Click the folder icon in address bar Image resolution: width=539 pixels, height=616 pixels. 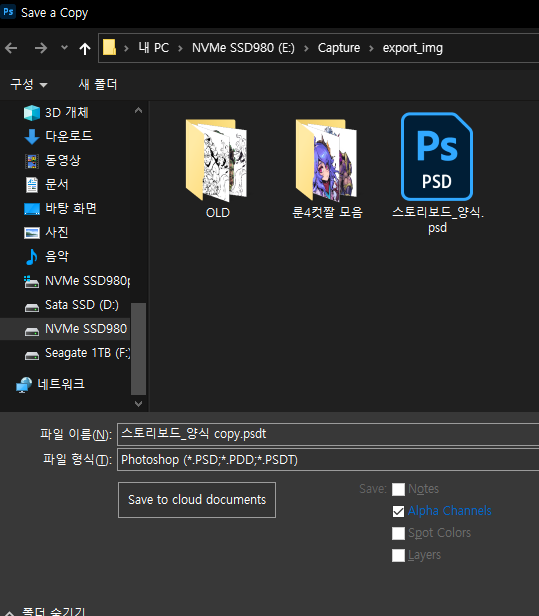click(x=110, y=48)
